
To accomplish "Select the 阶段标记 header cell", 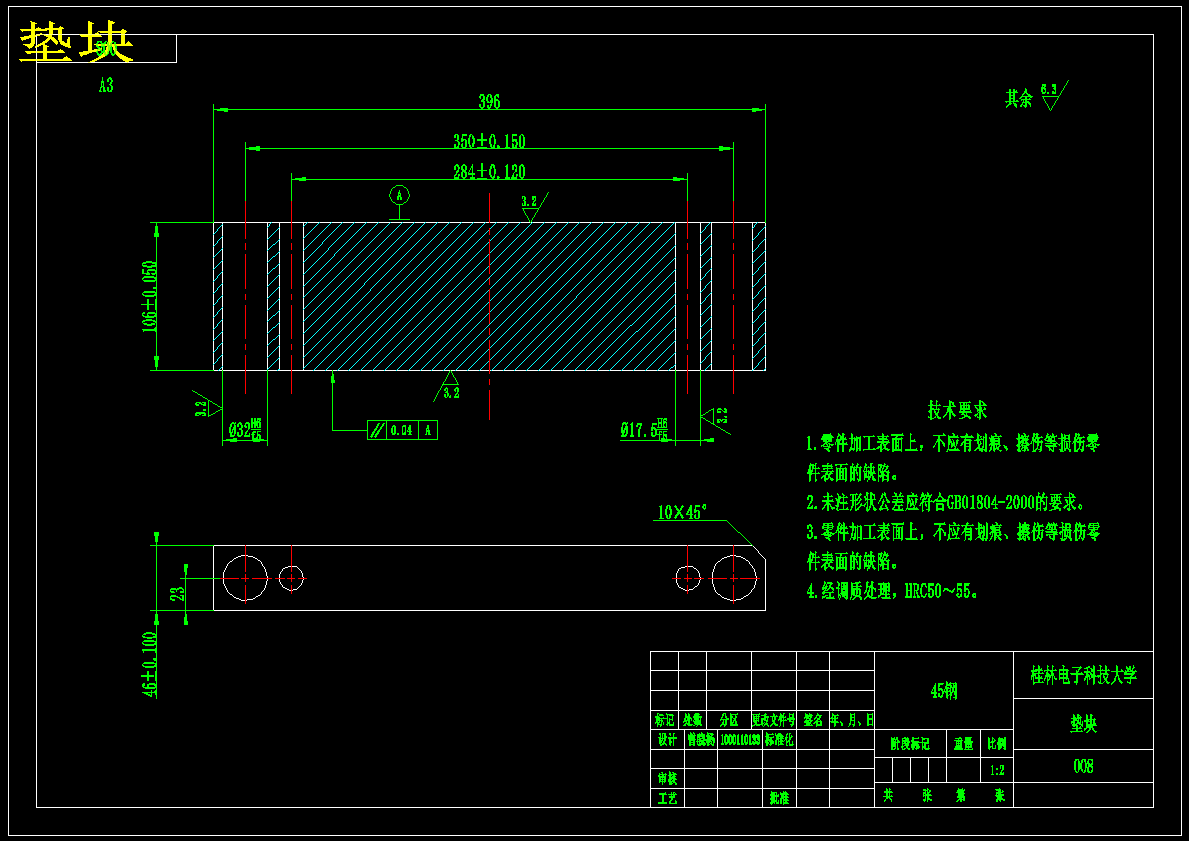I will [x=910, y=744].
